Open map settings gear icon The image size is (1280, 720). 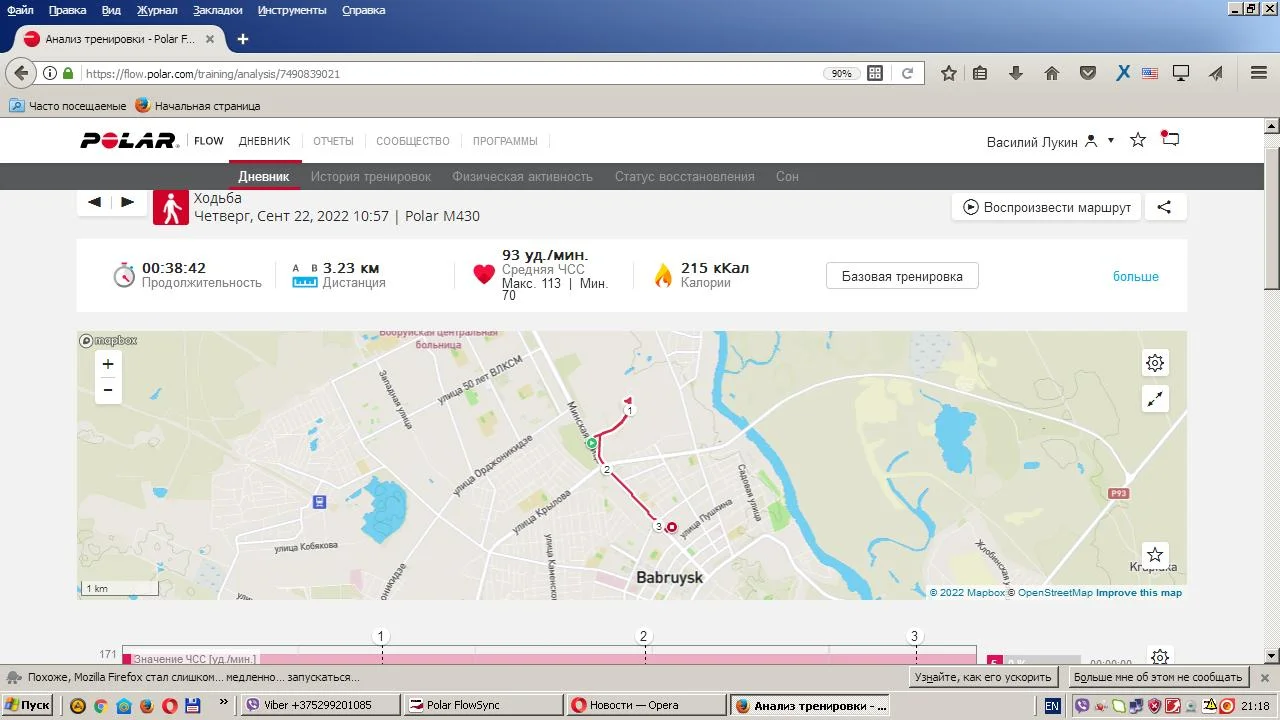tap(1155, 363)
